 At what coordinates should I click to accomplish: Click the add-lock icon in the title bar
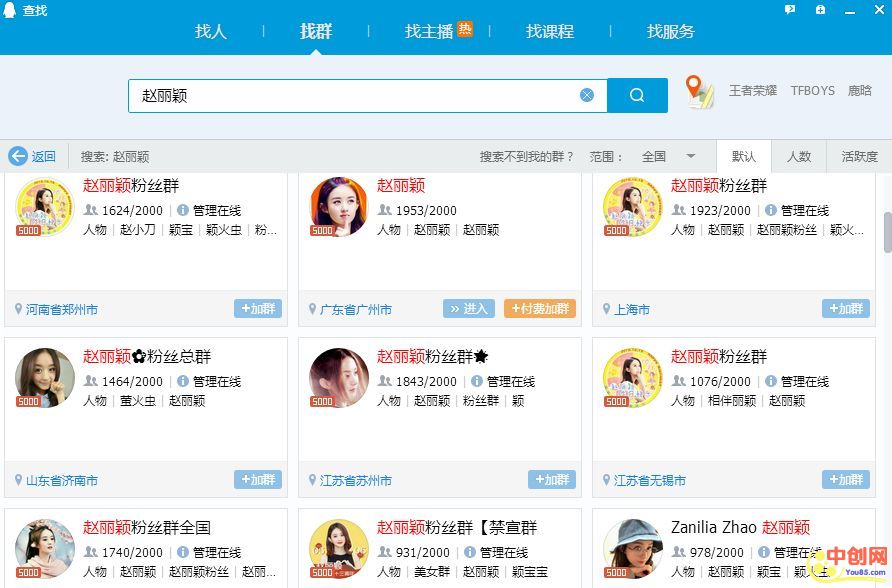(820, 10)
